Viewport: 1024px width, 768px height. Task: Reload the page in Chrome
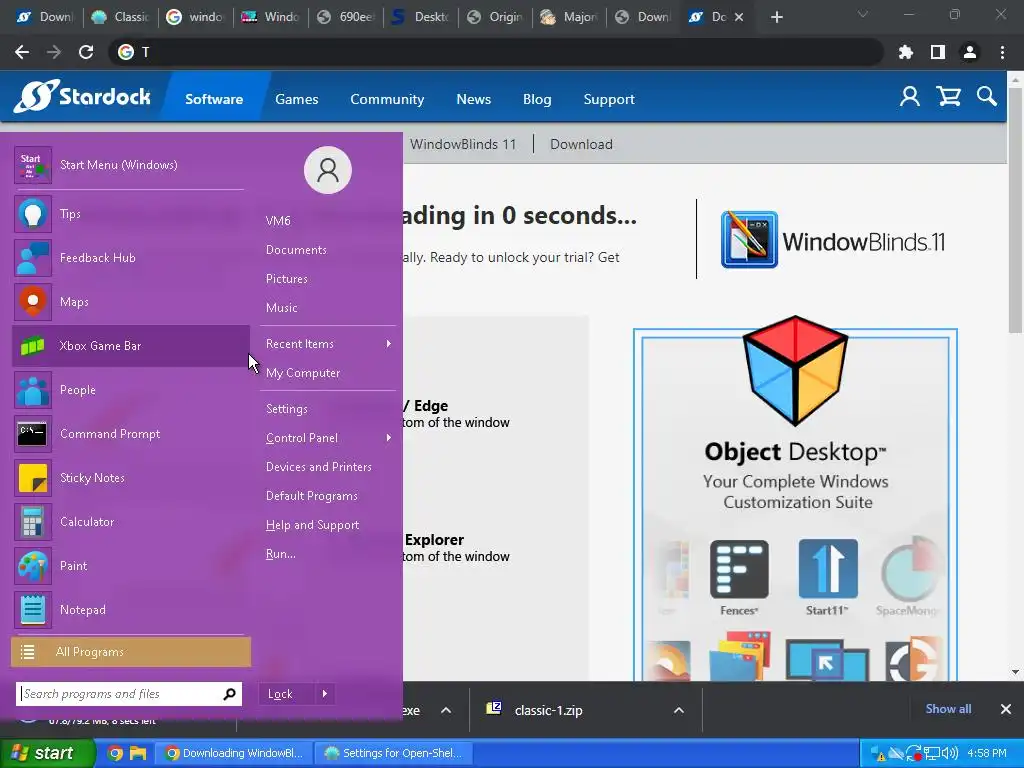point(86,52)
